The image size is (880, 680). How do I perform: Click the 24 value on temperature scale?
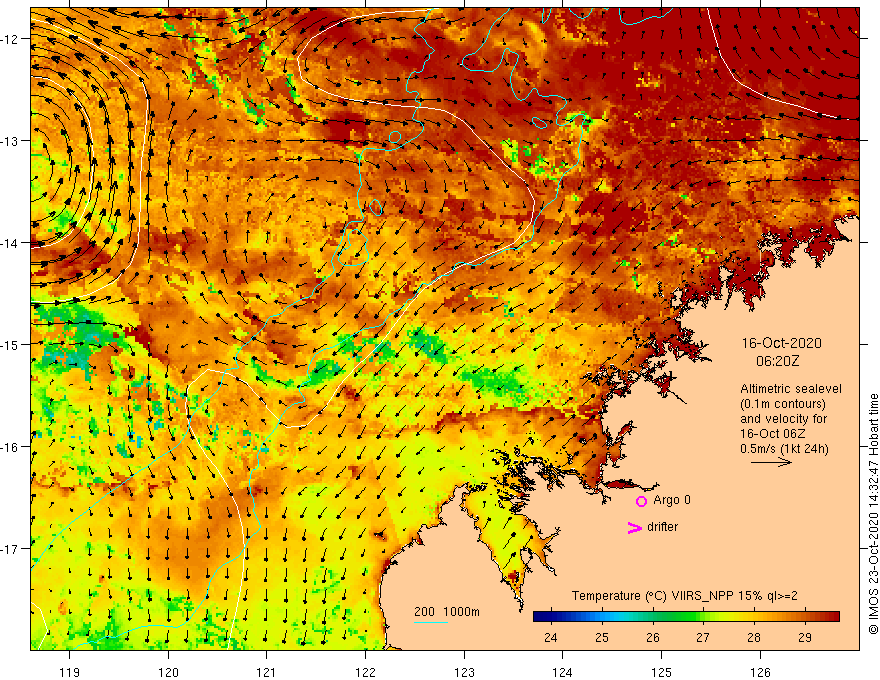click(x=551, y=637)
